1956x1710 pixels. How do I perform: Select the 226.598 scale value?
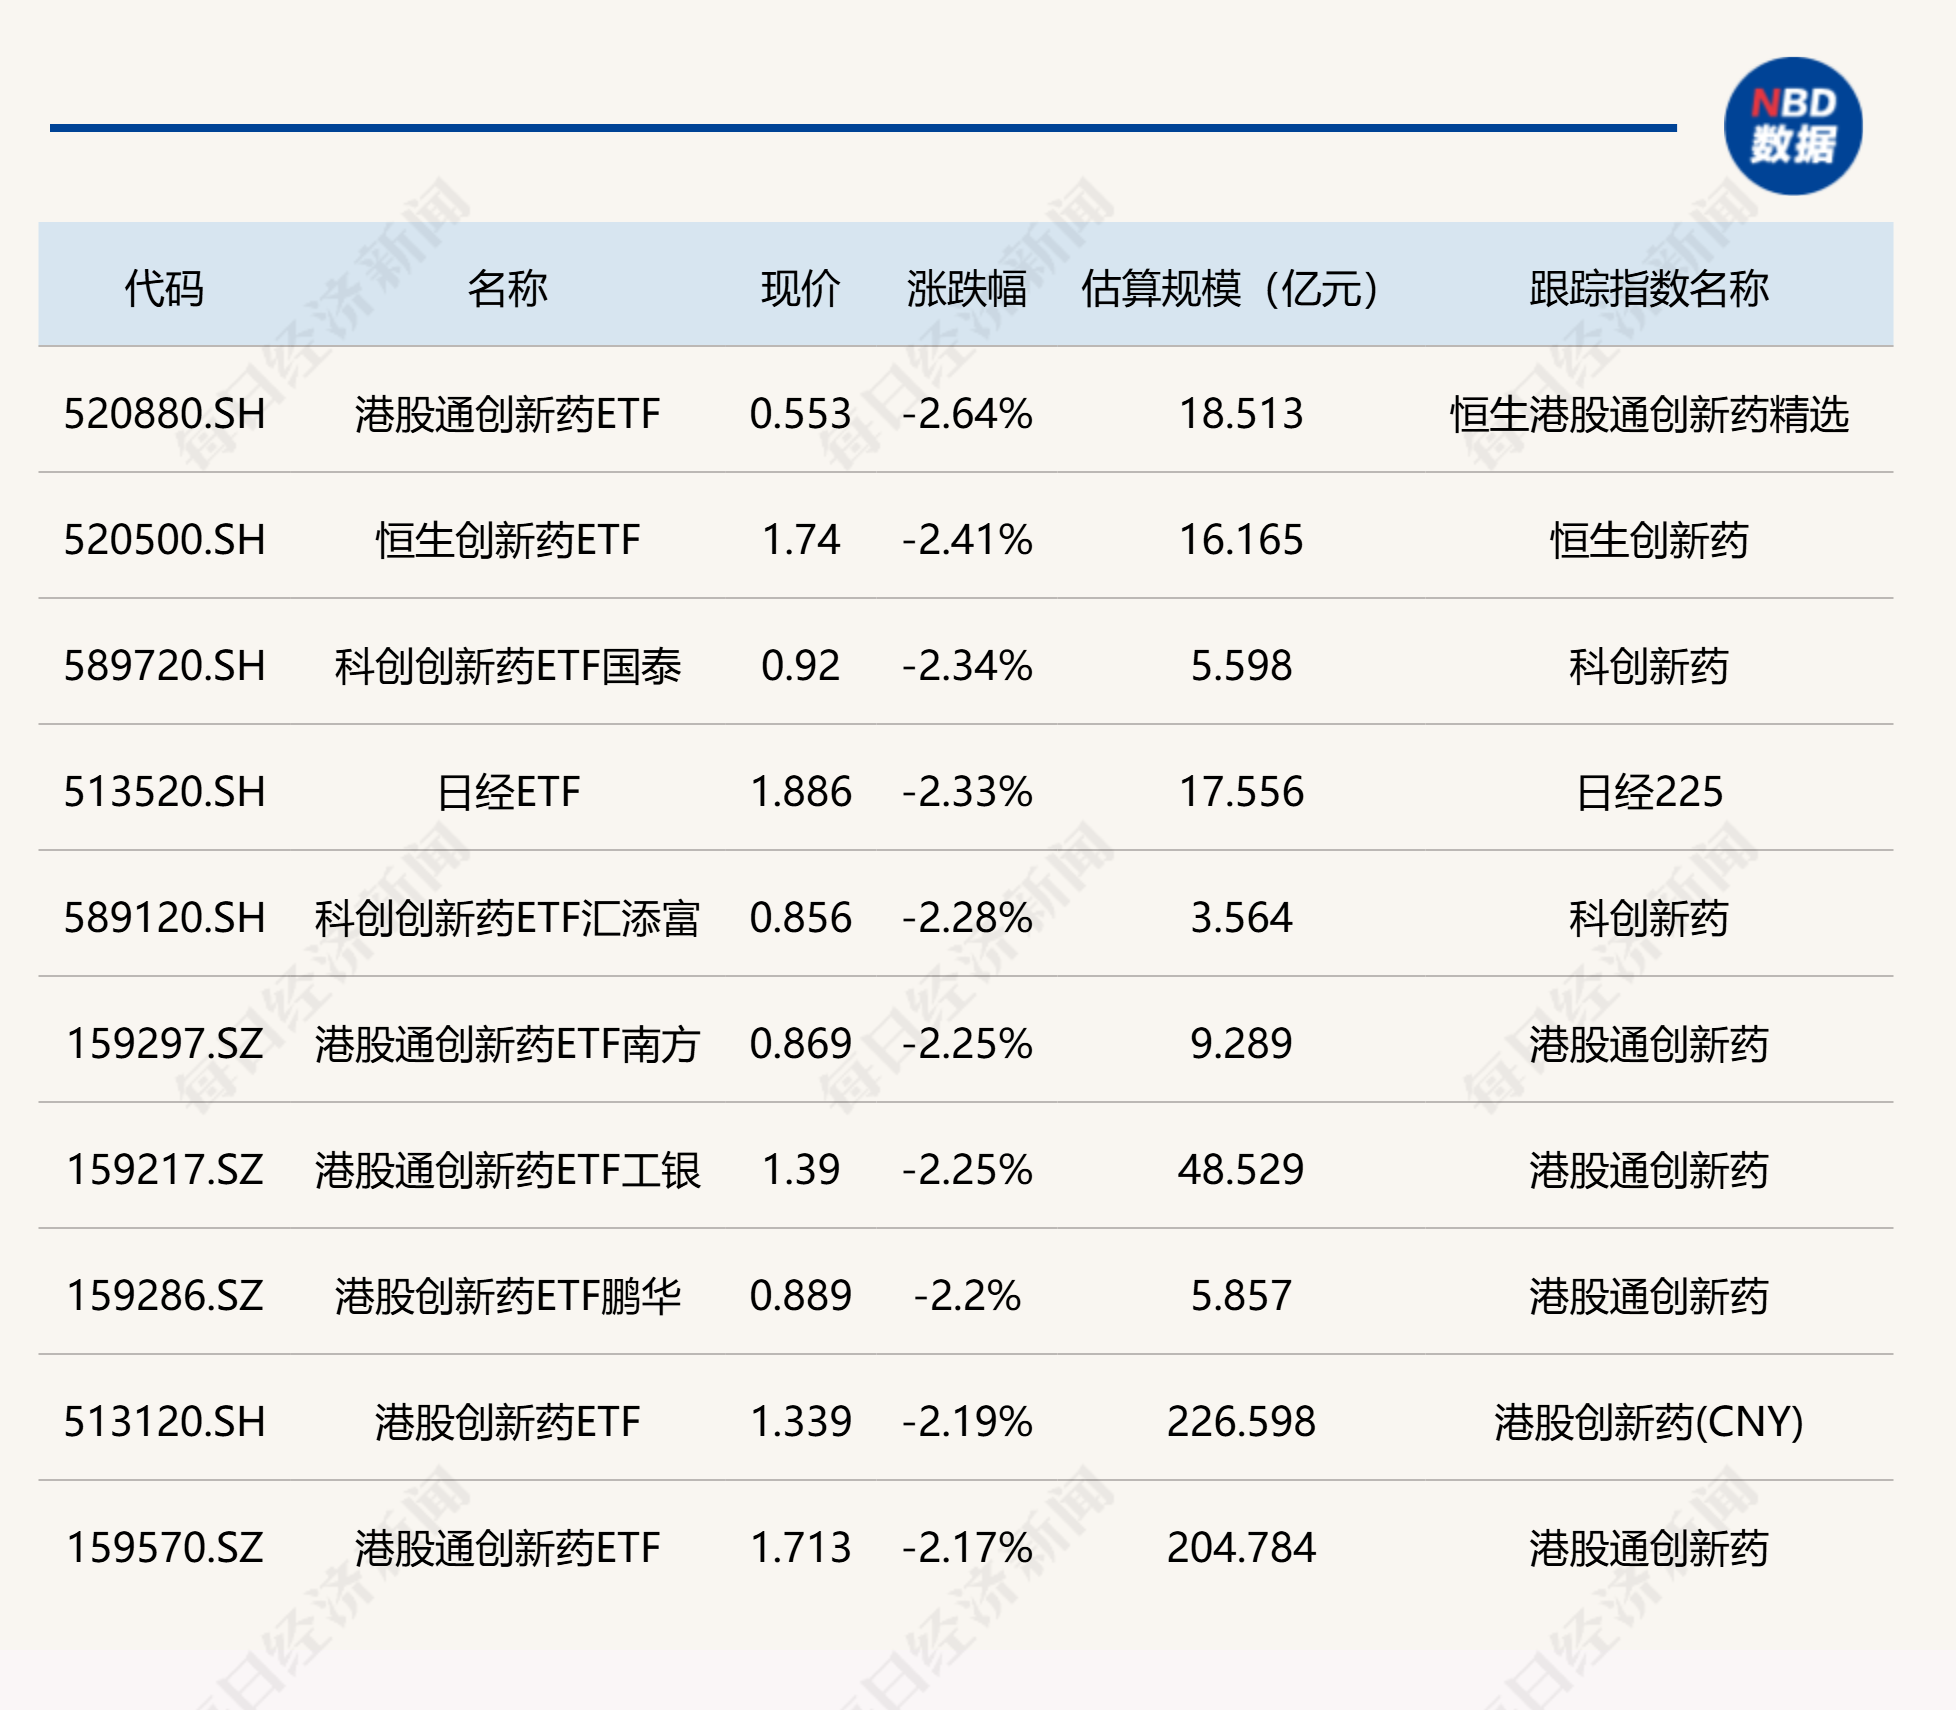point(1240,1422)
